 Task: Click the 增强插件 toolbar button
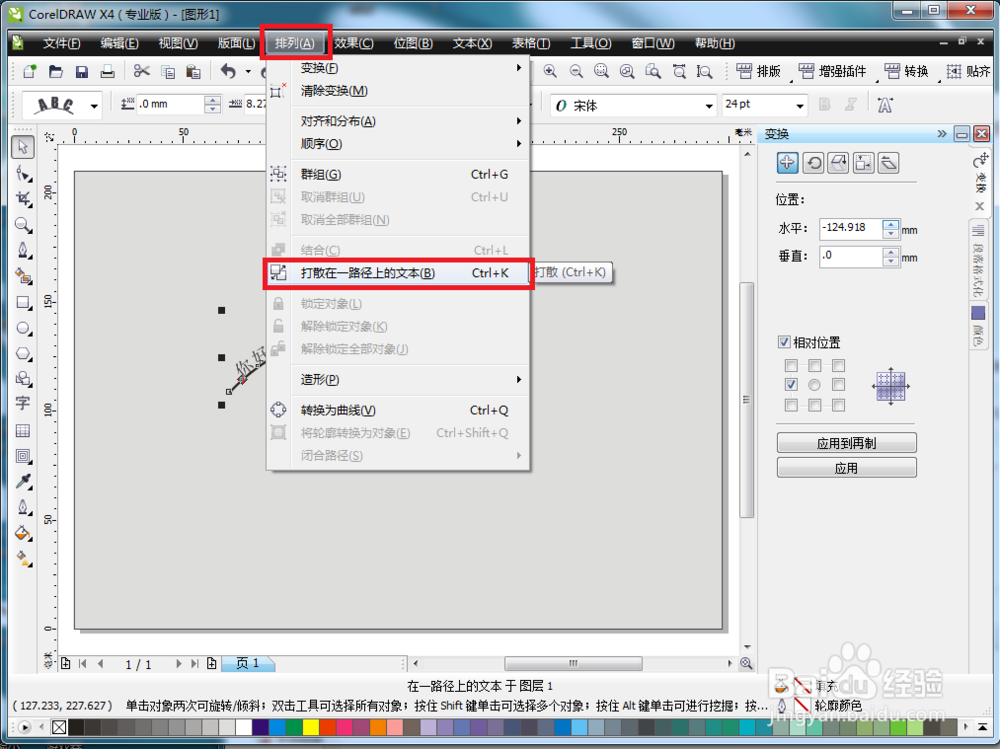tap(832, 71)
